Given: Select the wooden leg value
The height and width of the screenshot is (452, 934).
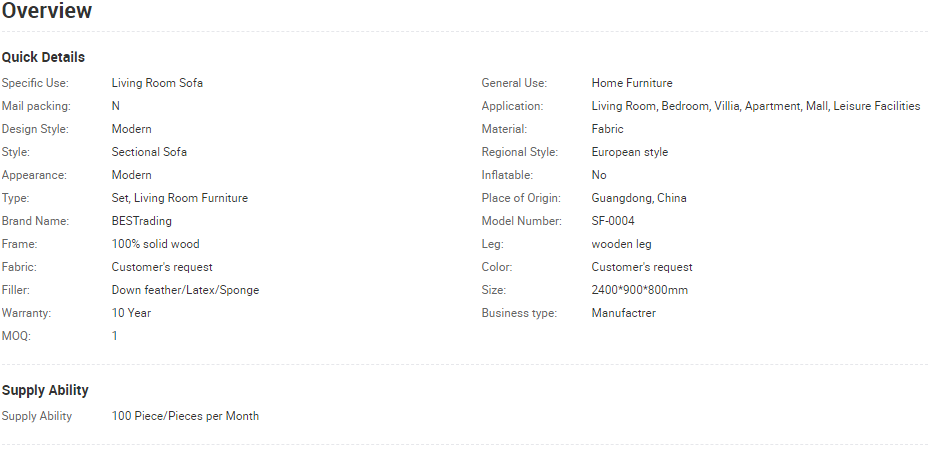Looking at the screenshot, I should (623, 244).
